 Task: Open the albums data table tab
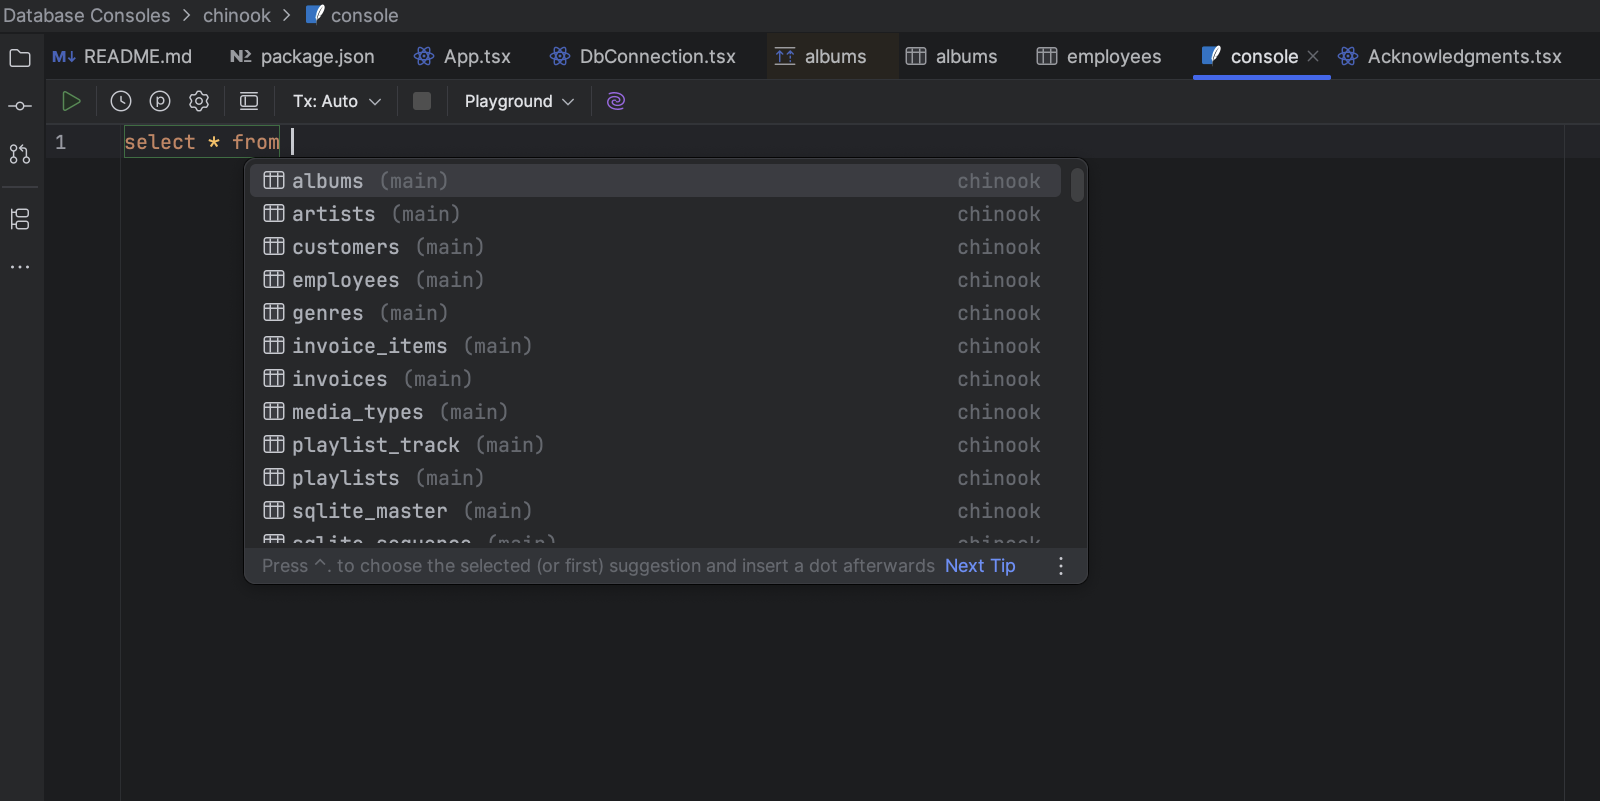951,57
